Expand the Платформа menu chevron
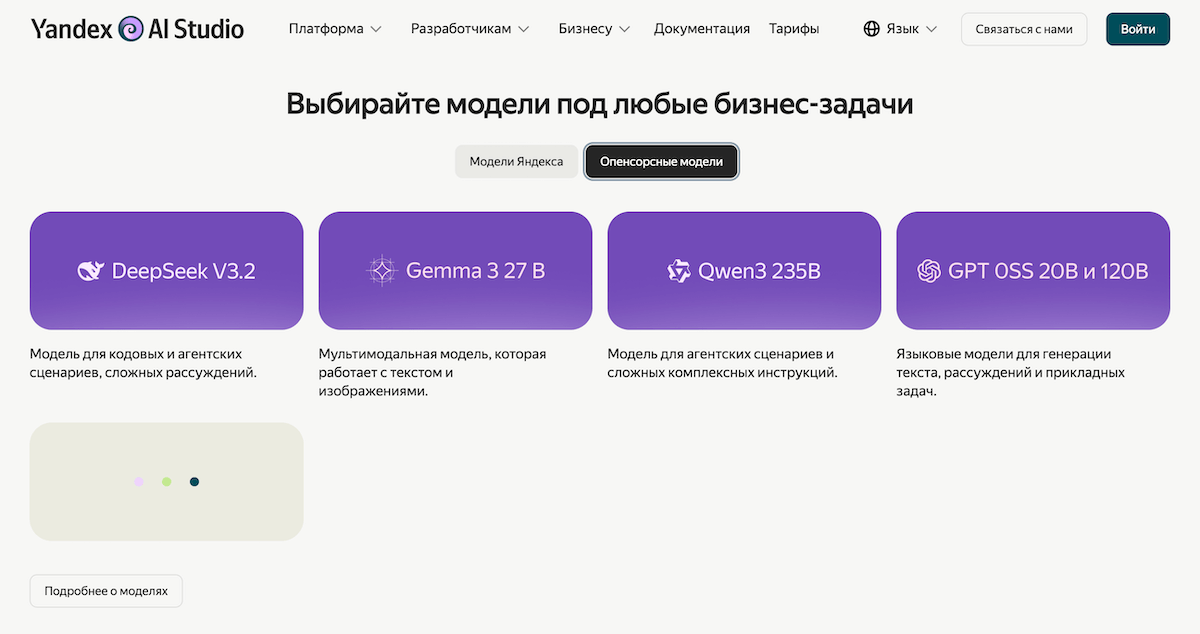 376,29
